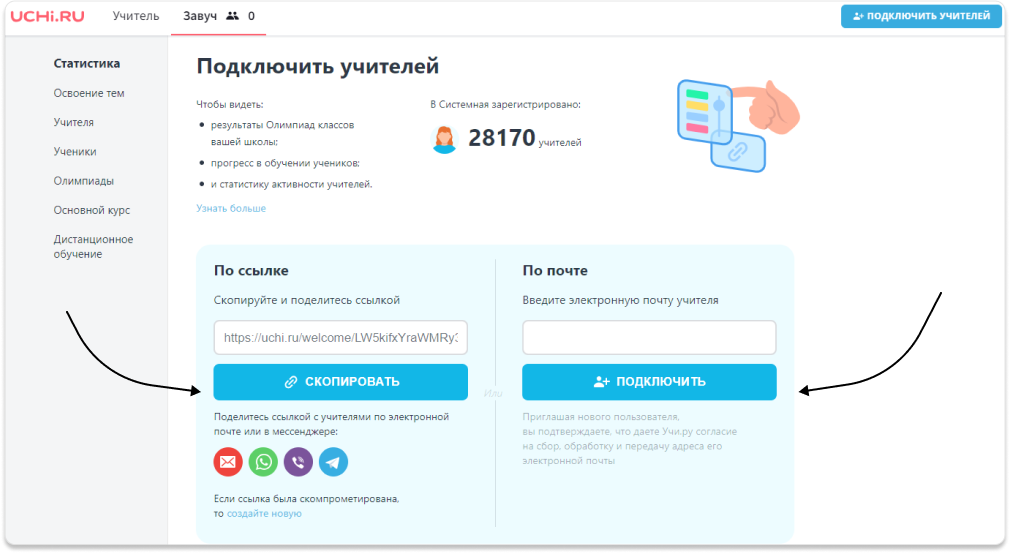The width and height of the screenshot is (1010, 554).
Task: Open Основной курс section
Action: (x=92, y=210)
